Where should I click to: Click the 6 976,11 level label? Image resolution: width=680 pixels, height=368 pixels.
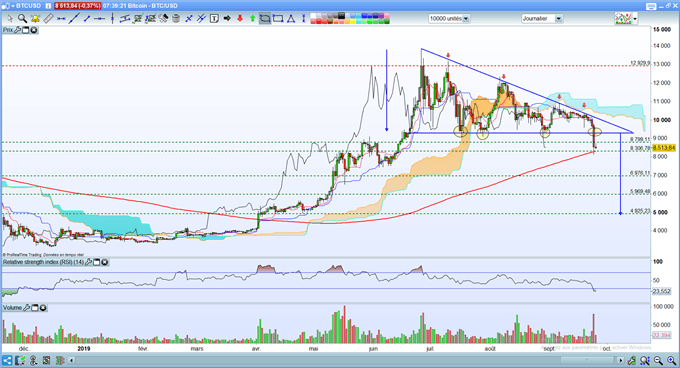(640, 173)
